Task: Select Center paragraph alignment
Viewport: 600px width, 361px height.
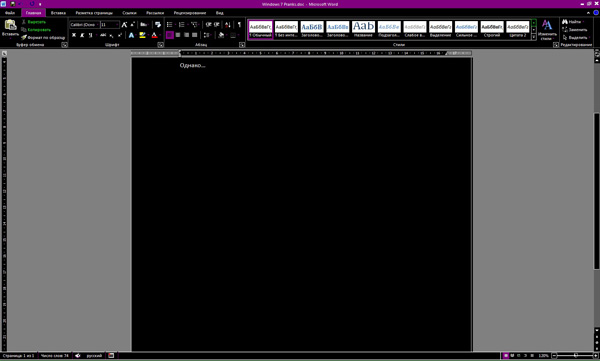Action: coord(178,35)
